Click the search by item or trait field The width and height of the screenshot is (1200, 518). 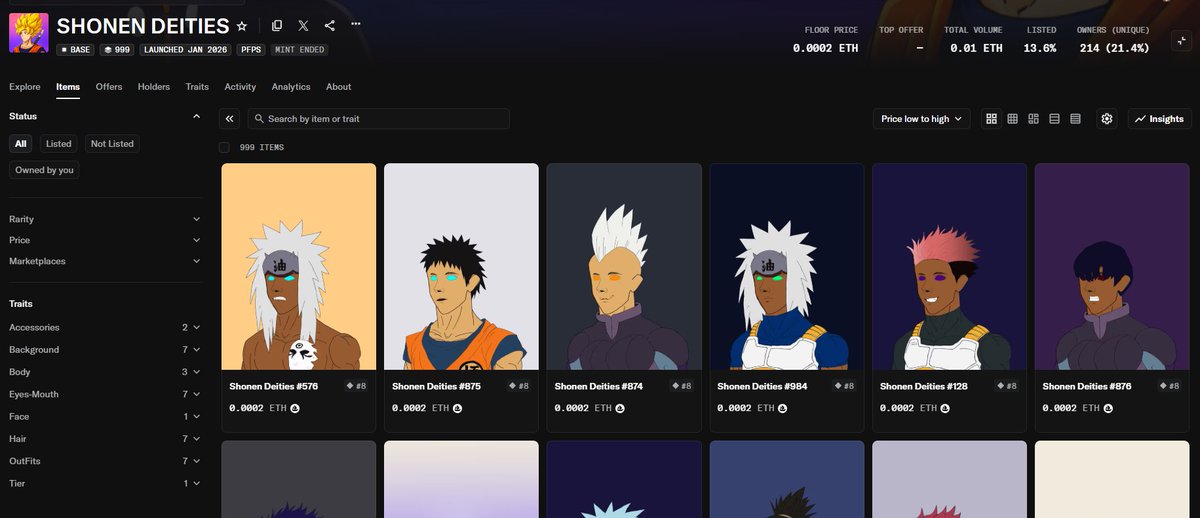(x=379, y=119)
